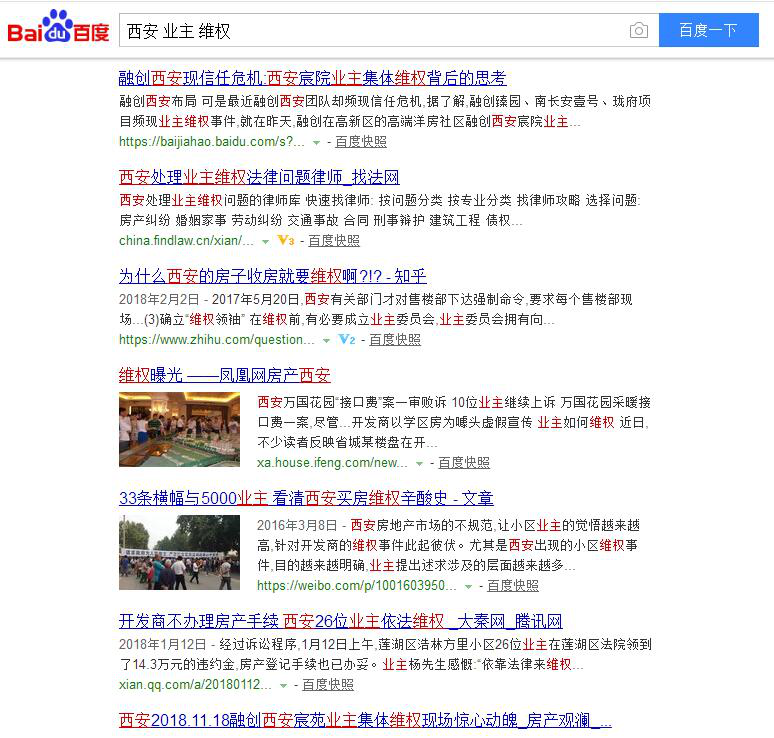Expand arrow beside weibo.com URL
The image size is (774, 738).
468,586
